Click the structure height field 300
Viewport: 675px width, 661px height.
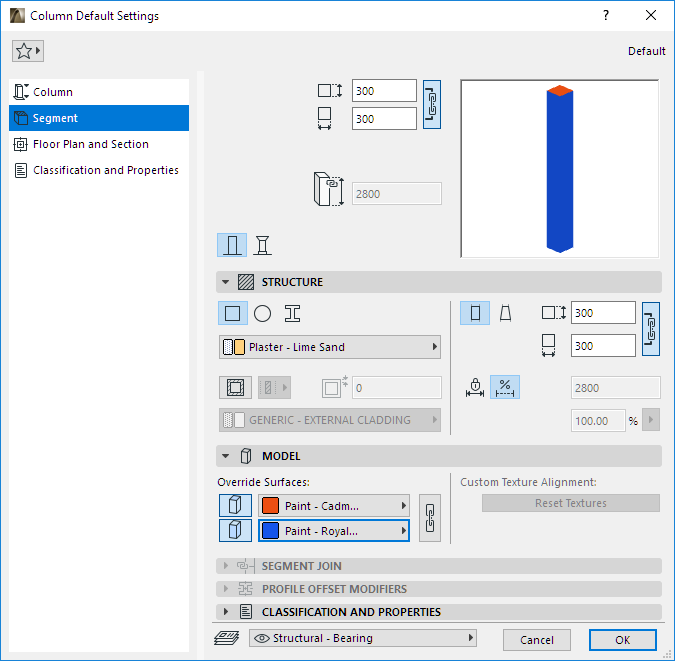603,313
